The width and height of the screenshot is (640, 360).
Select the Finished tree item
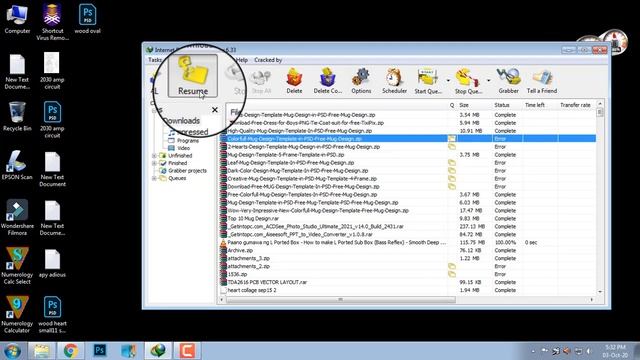tap(177, 163)
